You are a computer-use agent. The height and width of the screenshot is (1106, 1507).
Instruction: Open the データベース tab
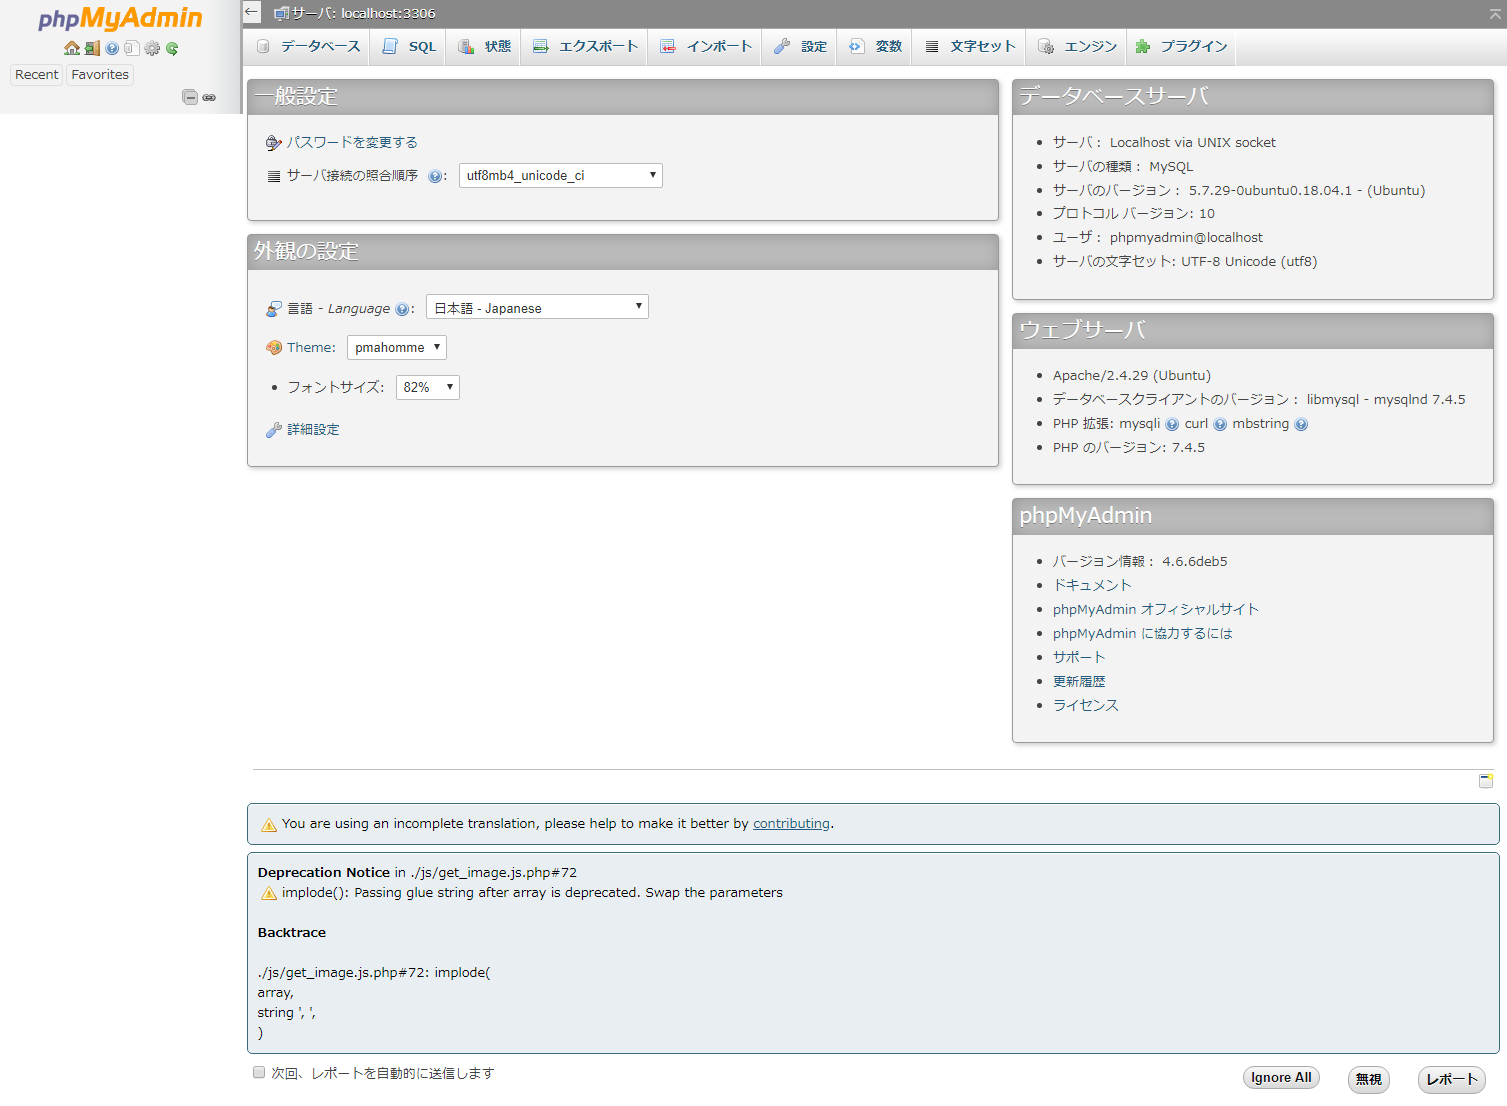click(308, 47)
